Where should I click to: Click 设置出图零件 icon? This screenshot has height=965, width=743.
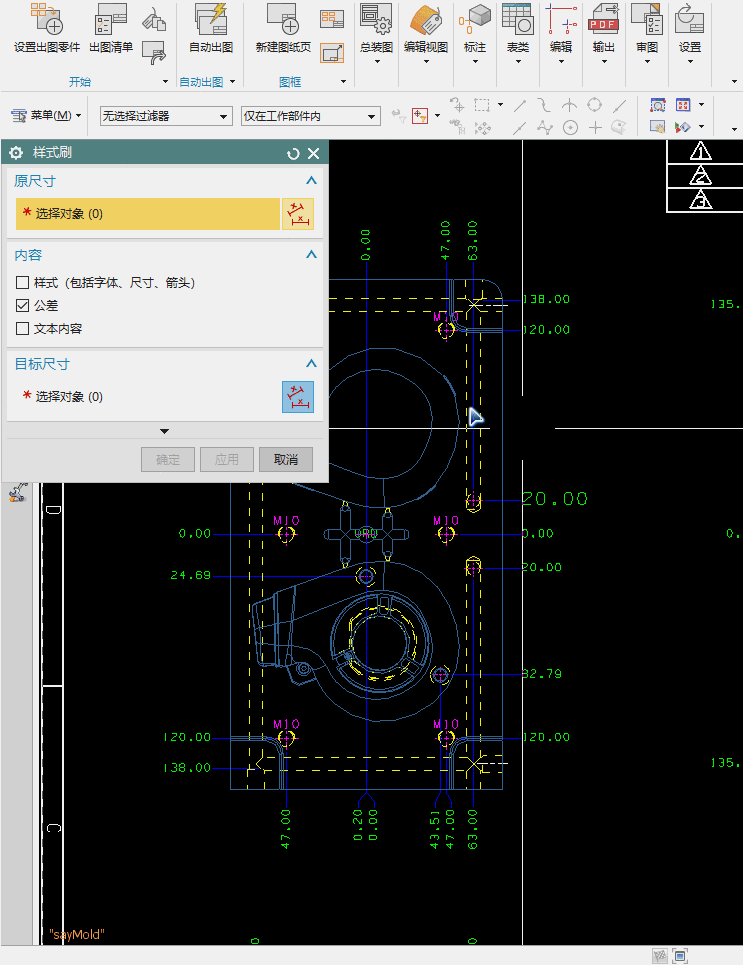pyautogui.click(x=47, y=18)
